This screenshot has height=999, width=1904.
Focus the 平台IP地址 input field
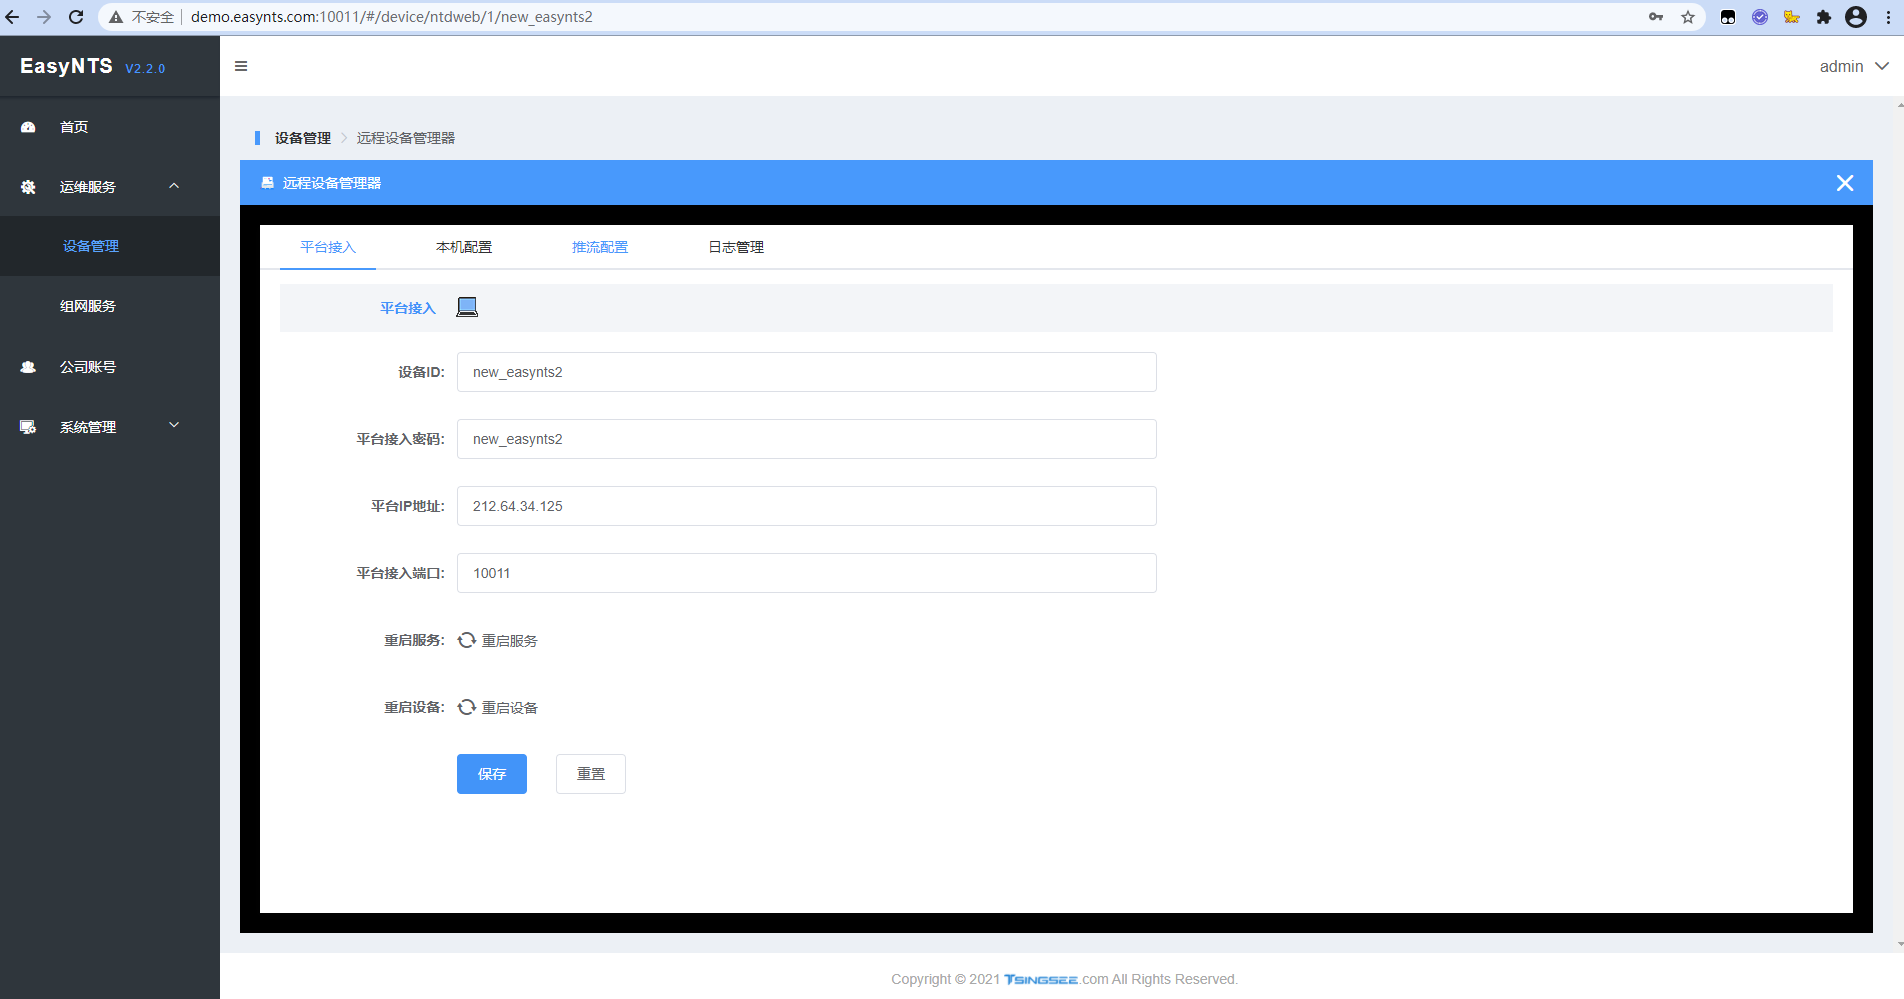tap(807, 506)
